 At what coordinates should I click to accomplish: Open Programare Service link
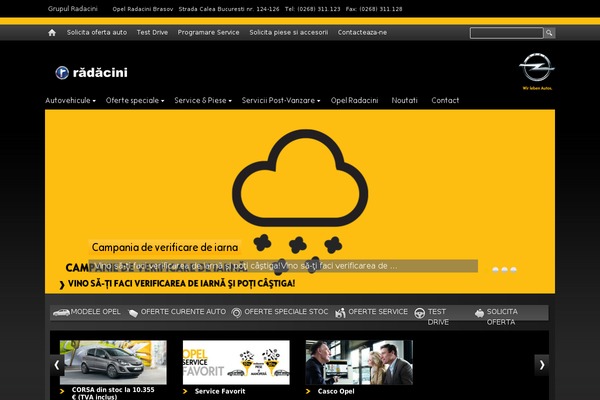point(209,33)
